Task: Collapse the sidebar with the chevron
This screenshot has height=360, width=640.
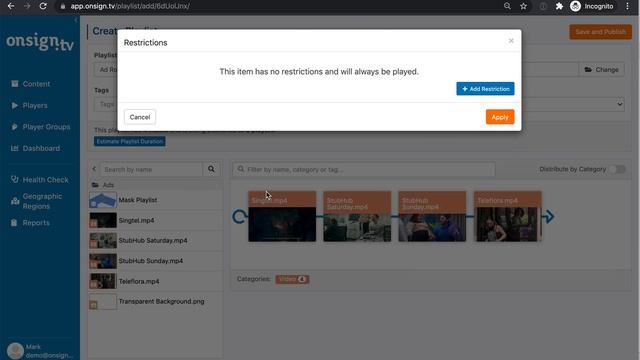Action: (x=76, y=20)
